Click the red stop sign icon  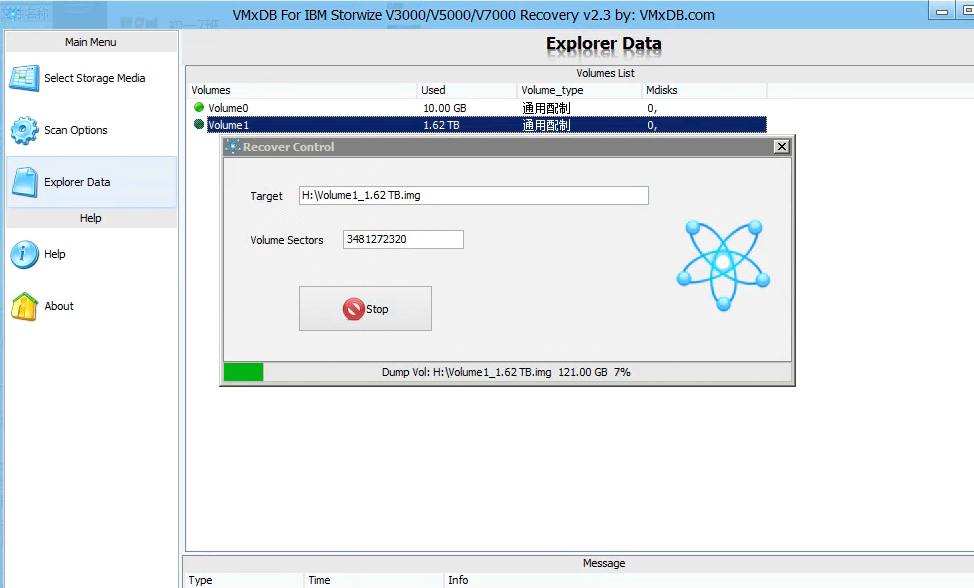click(x=353, y=309)
